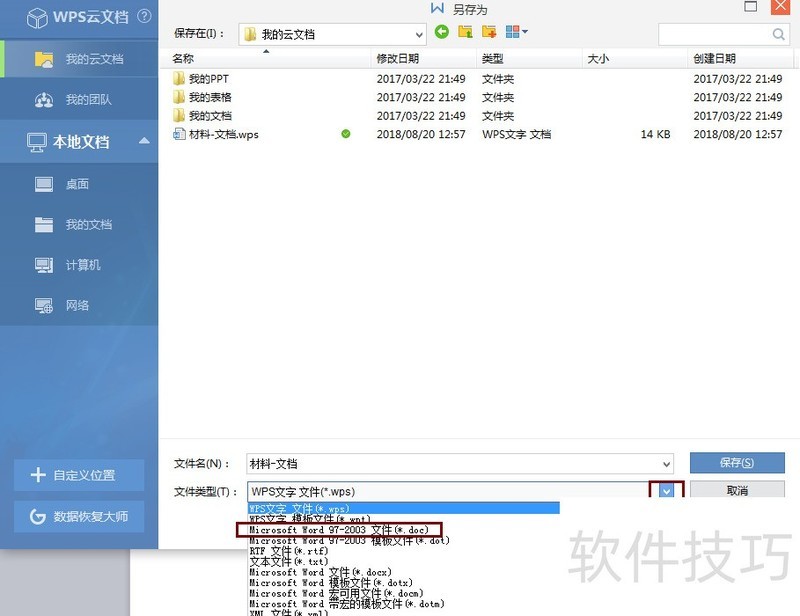Sort by 创建日期 column header
The height and width of the screenshot is (616, 800).
pos(741,59)
